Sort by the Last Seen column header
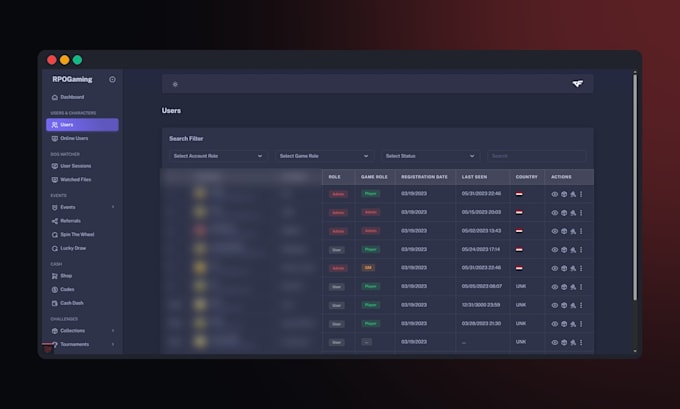Image resolution: width=680 pixels, height=409 pixels. tap(474, 177)
